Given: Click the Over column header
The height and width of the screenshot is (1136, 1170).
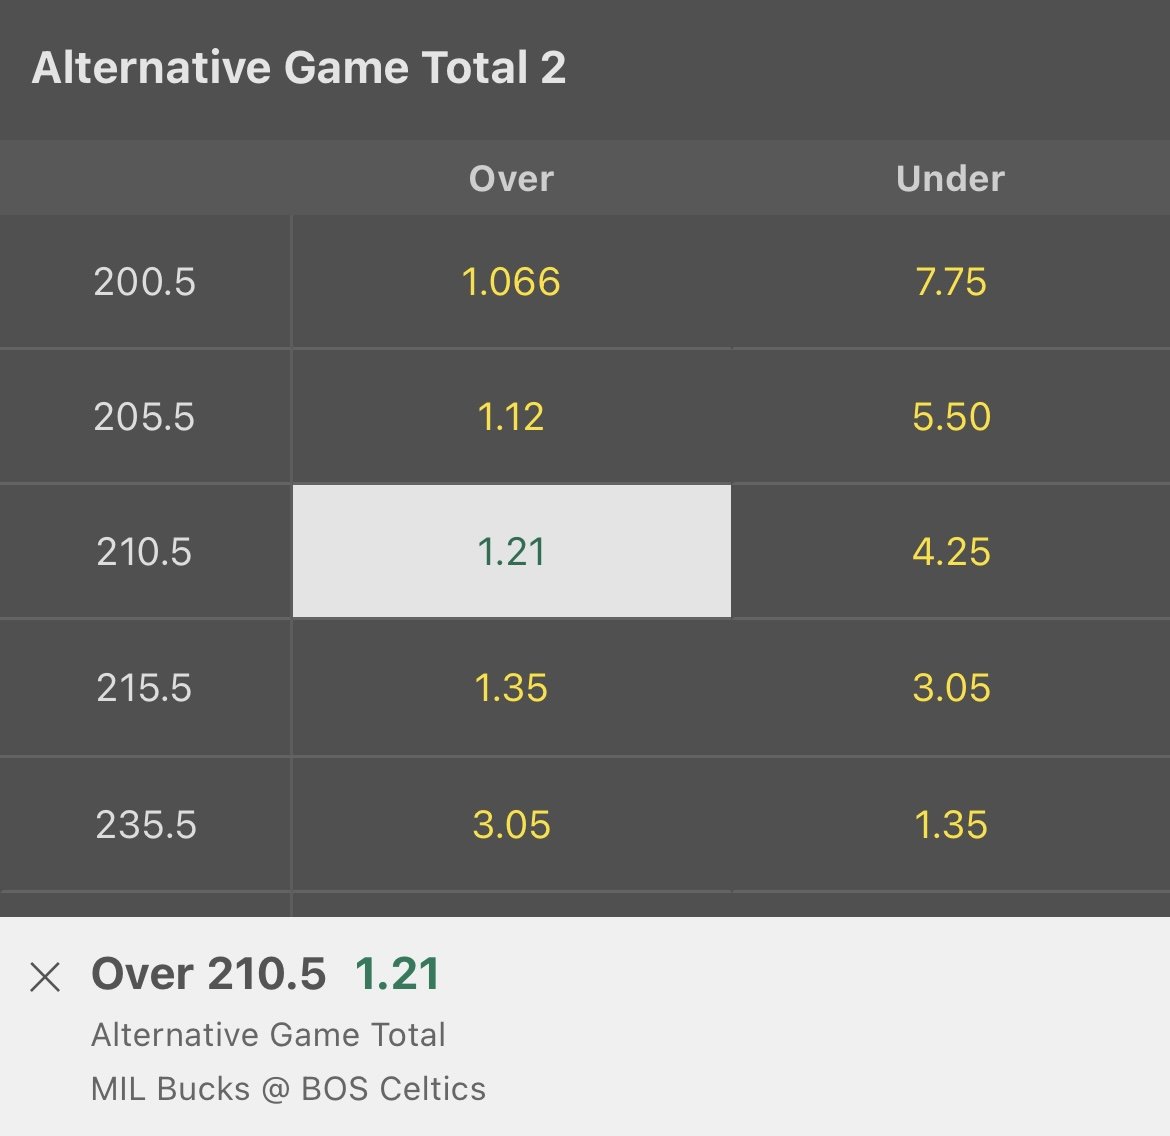Looking at the screenshot, I should tap(511, 178).
